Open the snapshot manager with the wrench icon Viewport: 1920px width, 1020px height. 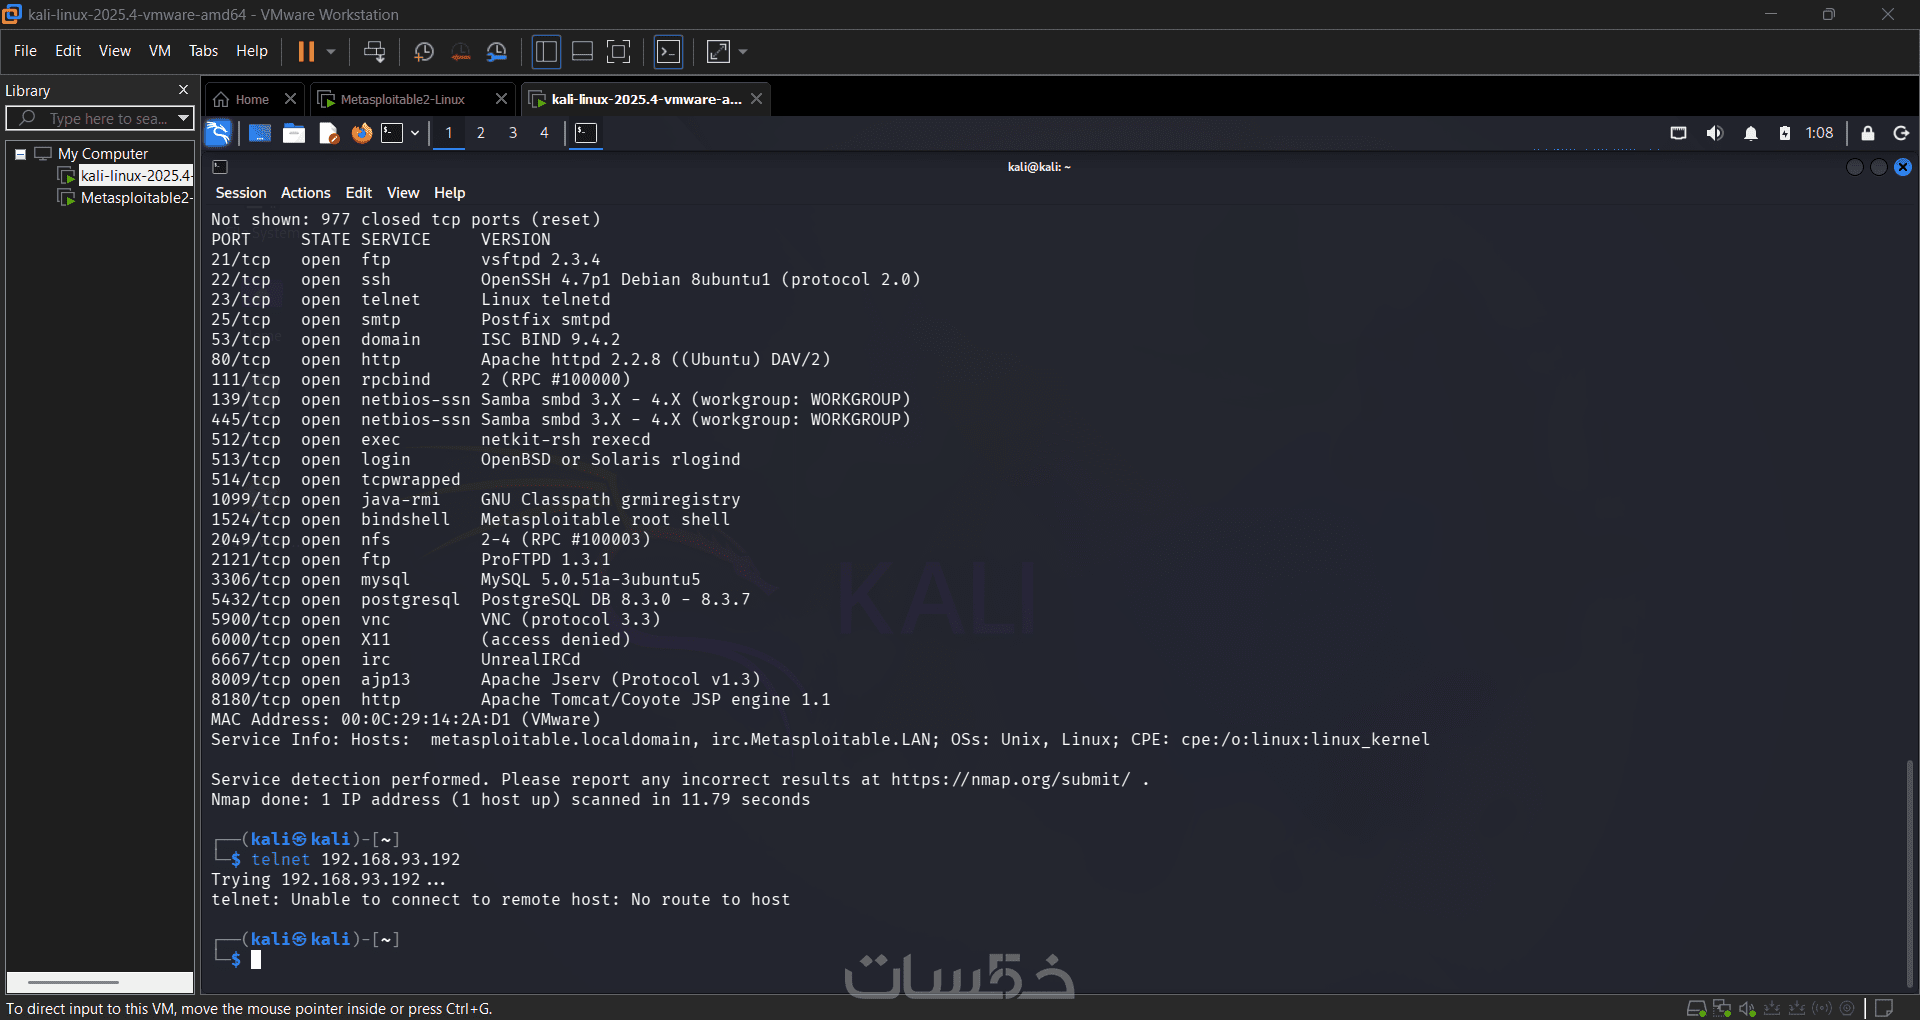[497, 51]
